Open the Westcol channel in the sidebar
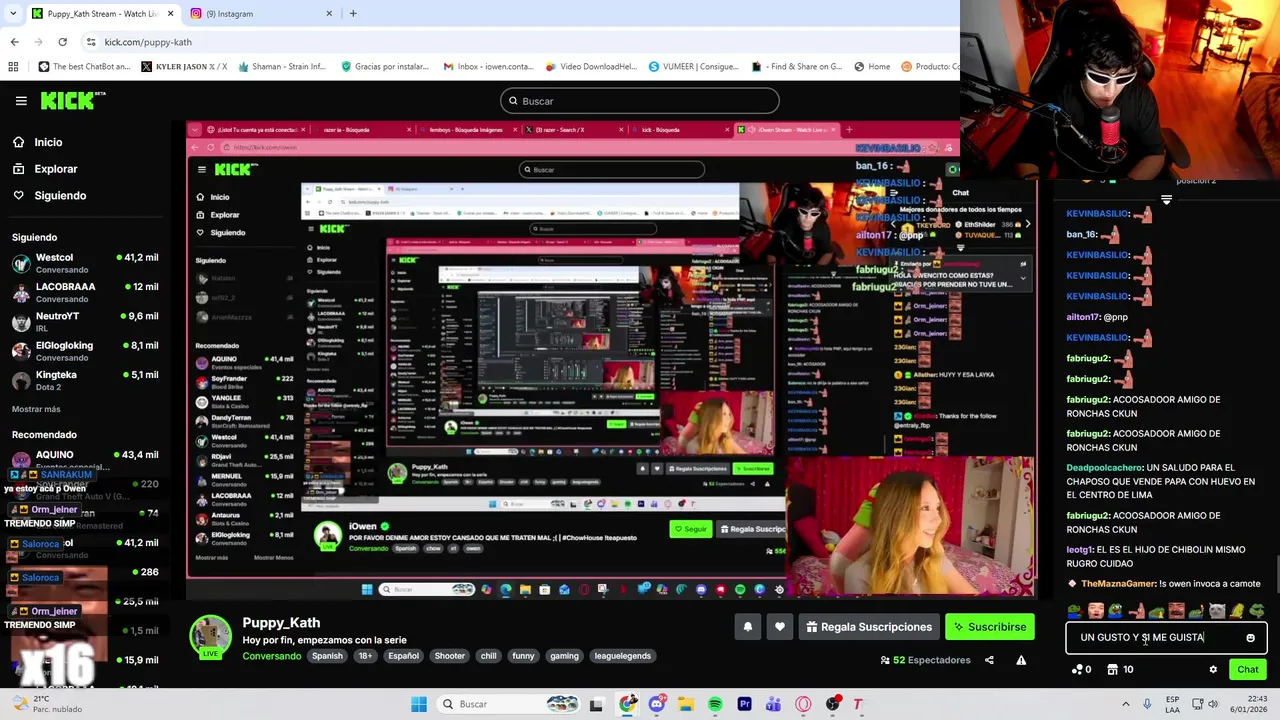Image resolution: width=1280 pixels, height=720 pixels. (x=85, y=263)
